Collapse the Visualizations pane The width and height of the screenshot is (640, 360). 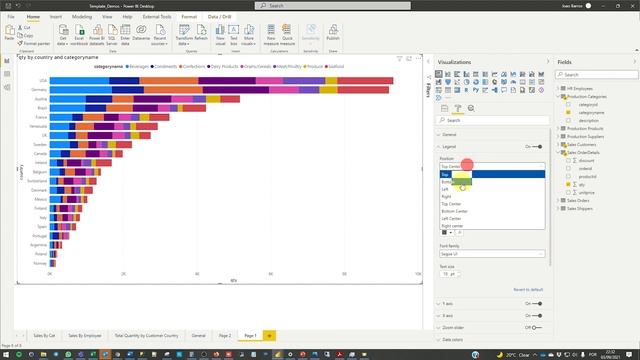(548, 62)
